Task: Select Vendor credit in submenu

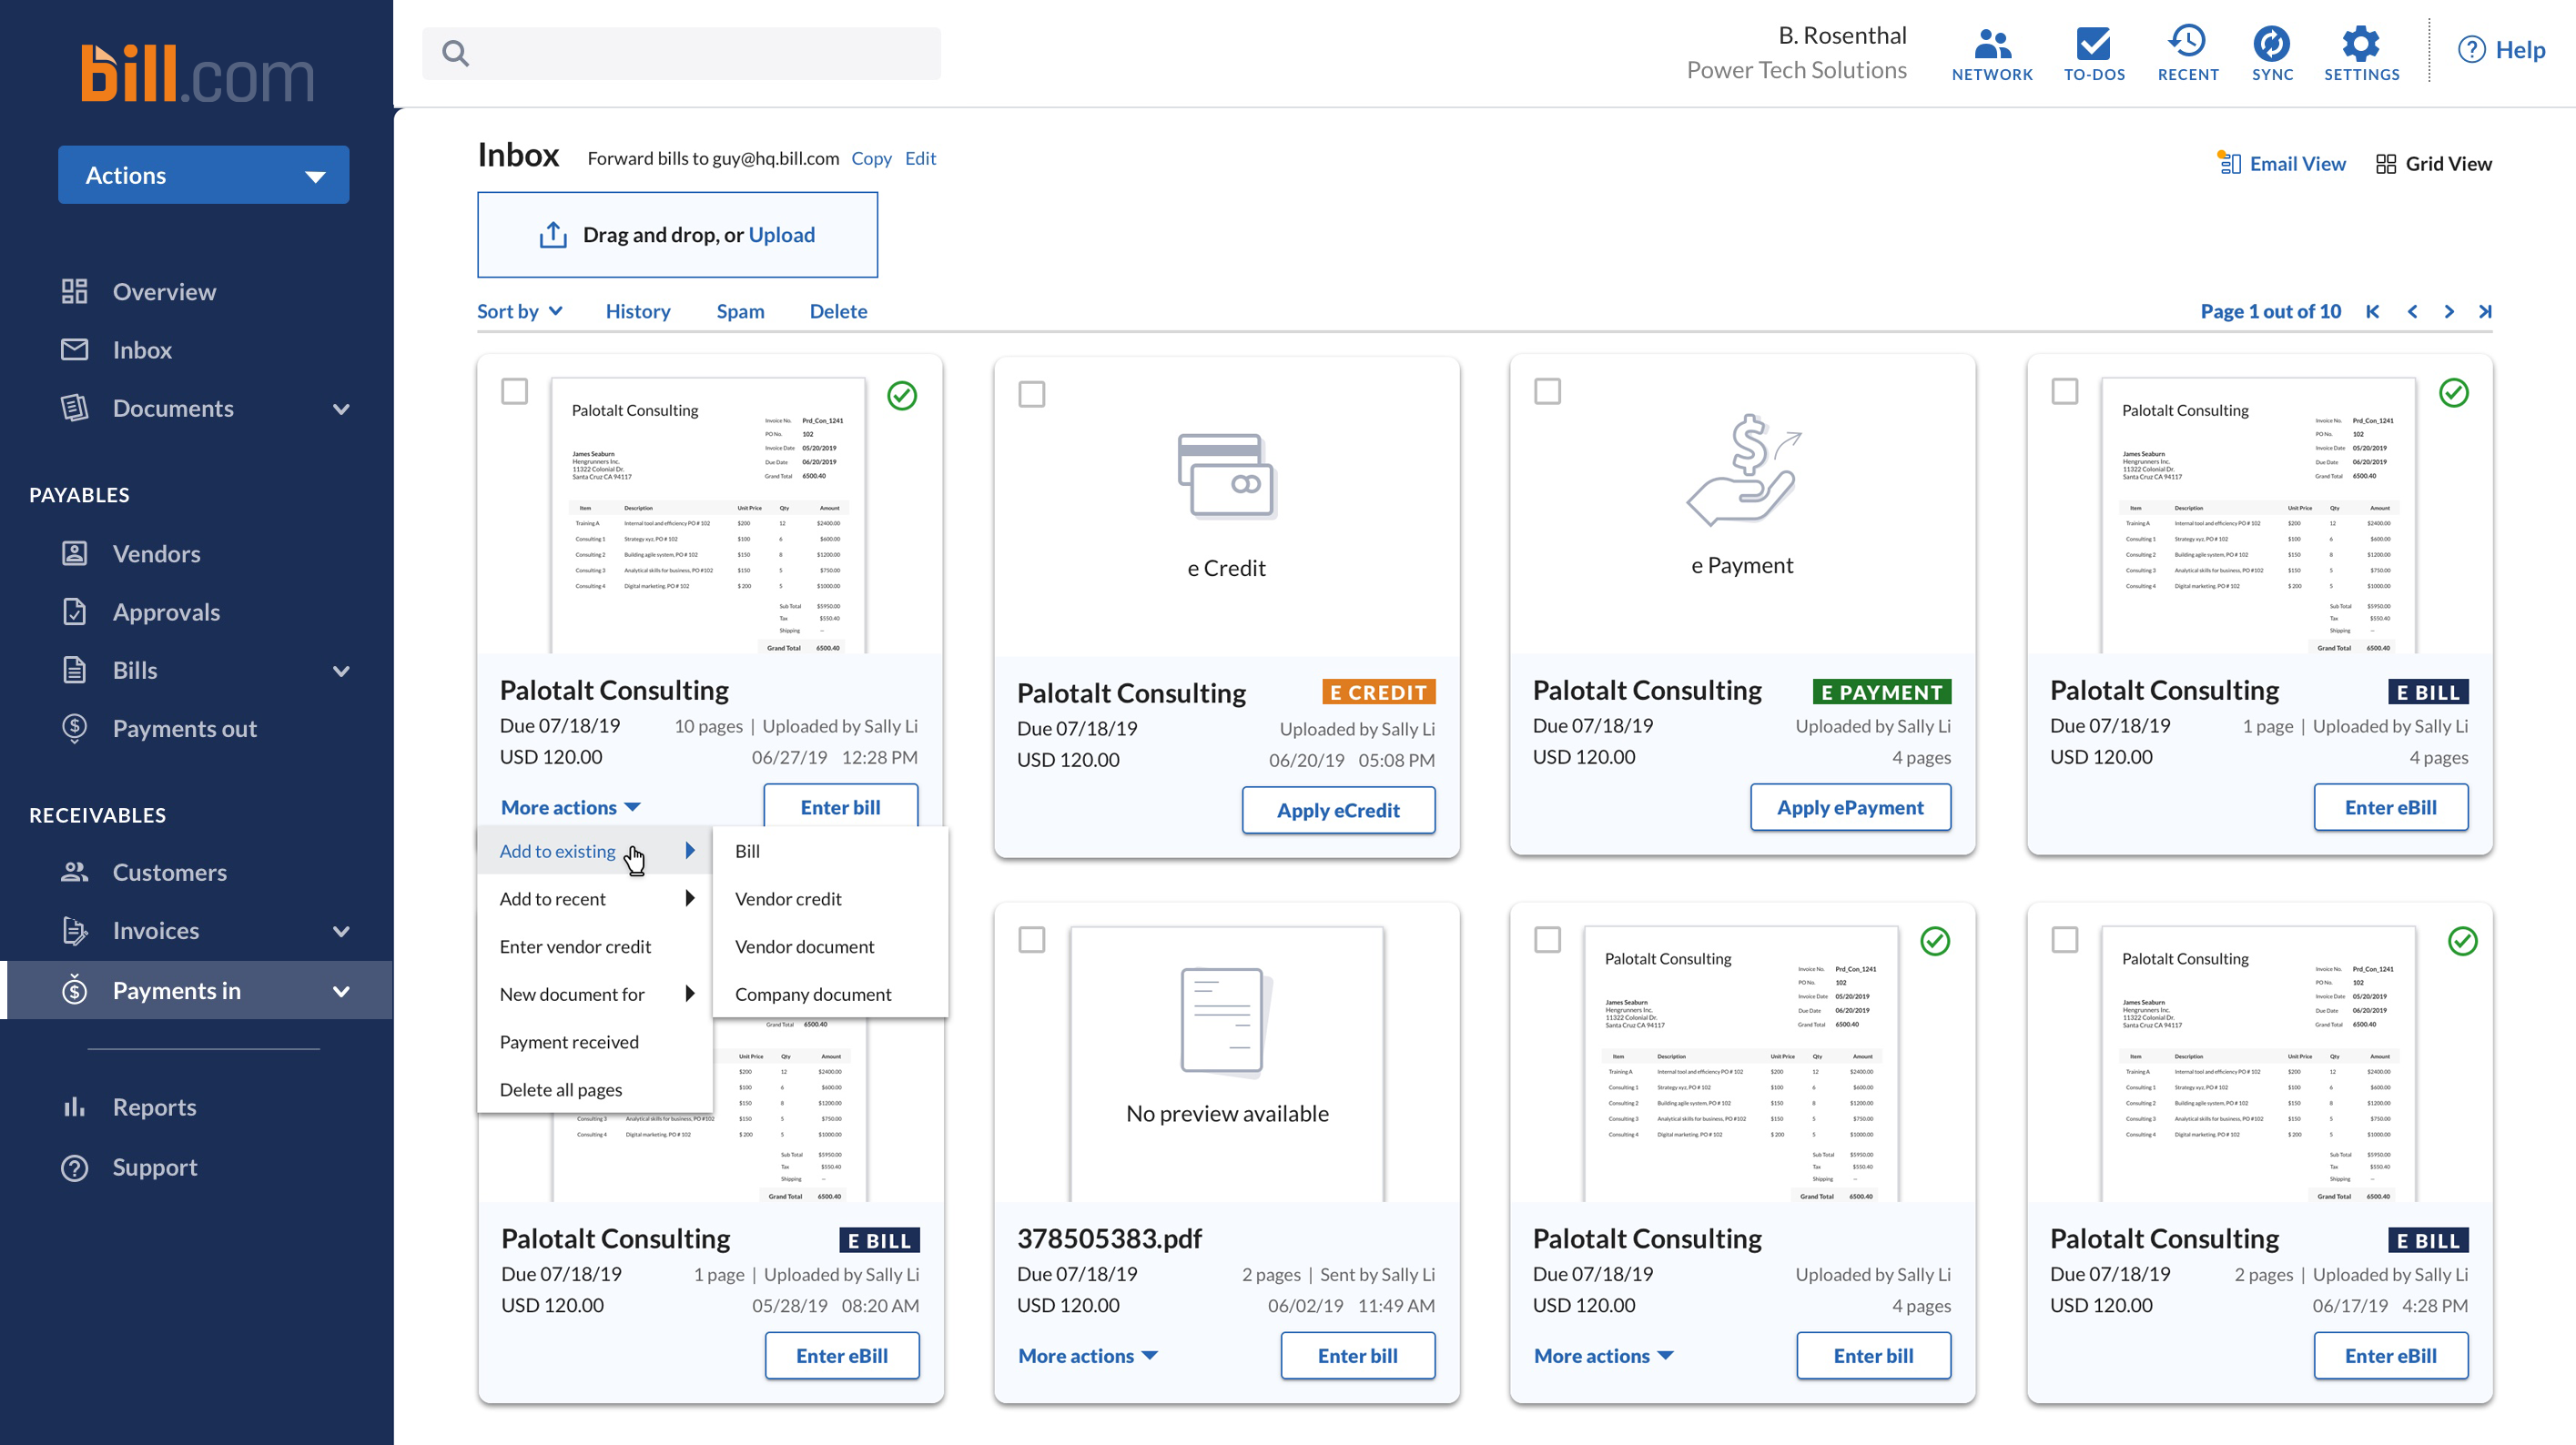Action: pyautogui.click(x=830, y=899)
